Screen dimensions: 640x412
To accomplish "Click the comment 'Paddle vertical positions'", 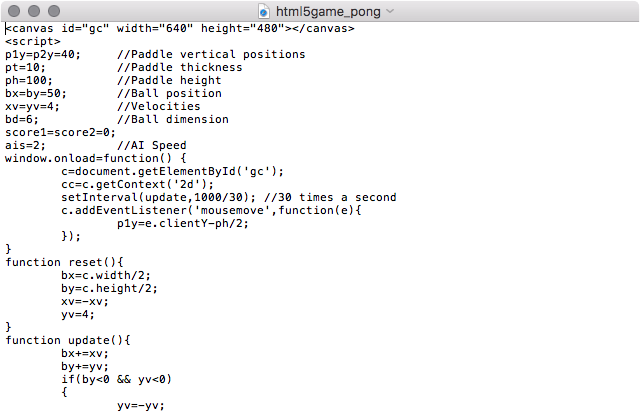I will (211, 54).
